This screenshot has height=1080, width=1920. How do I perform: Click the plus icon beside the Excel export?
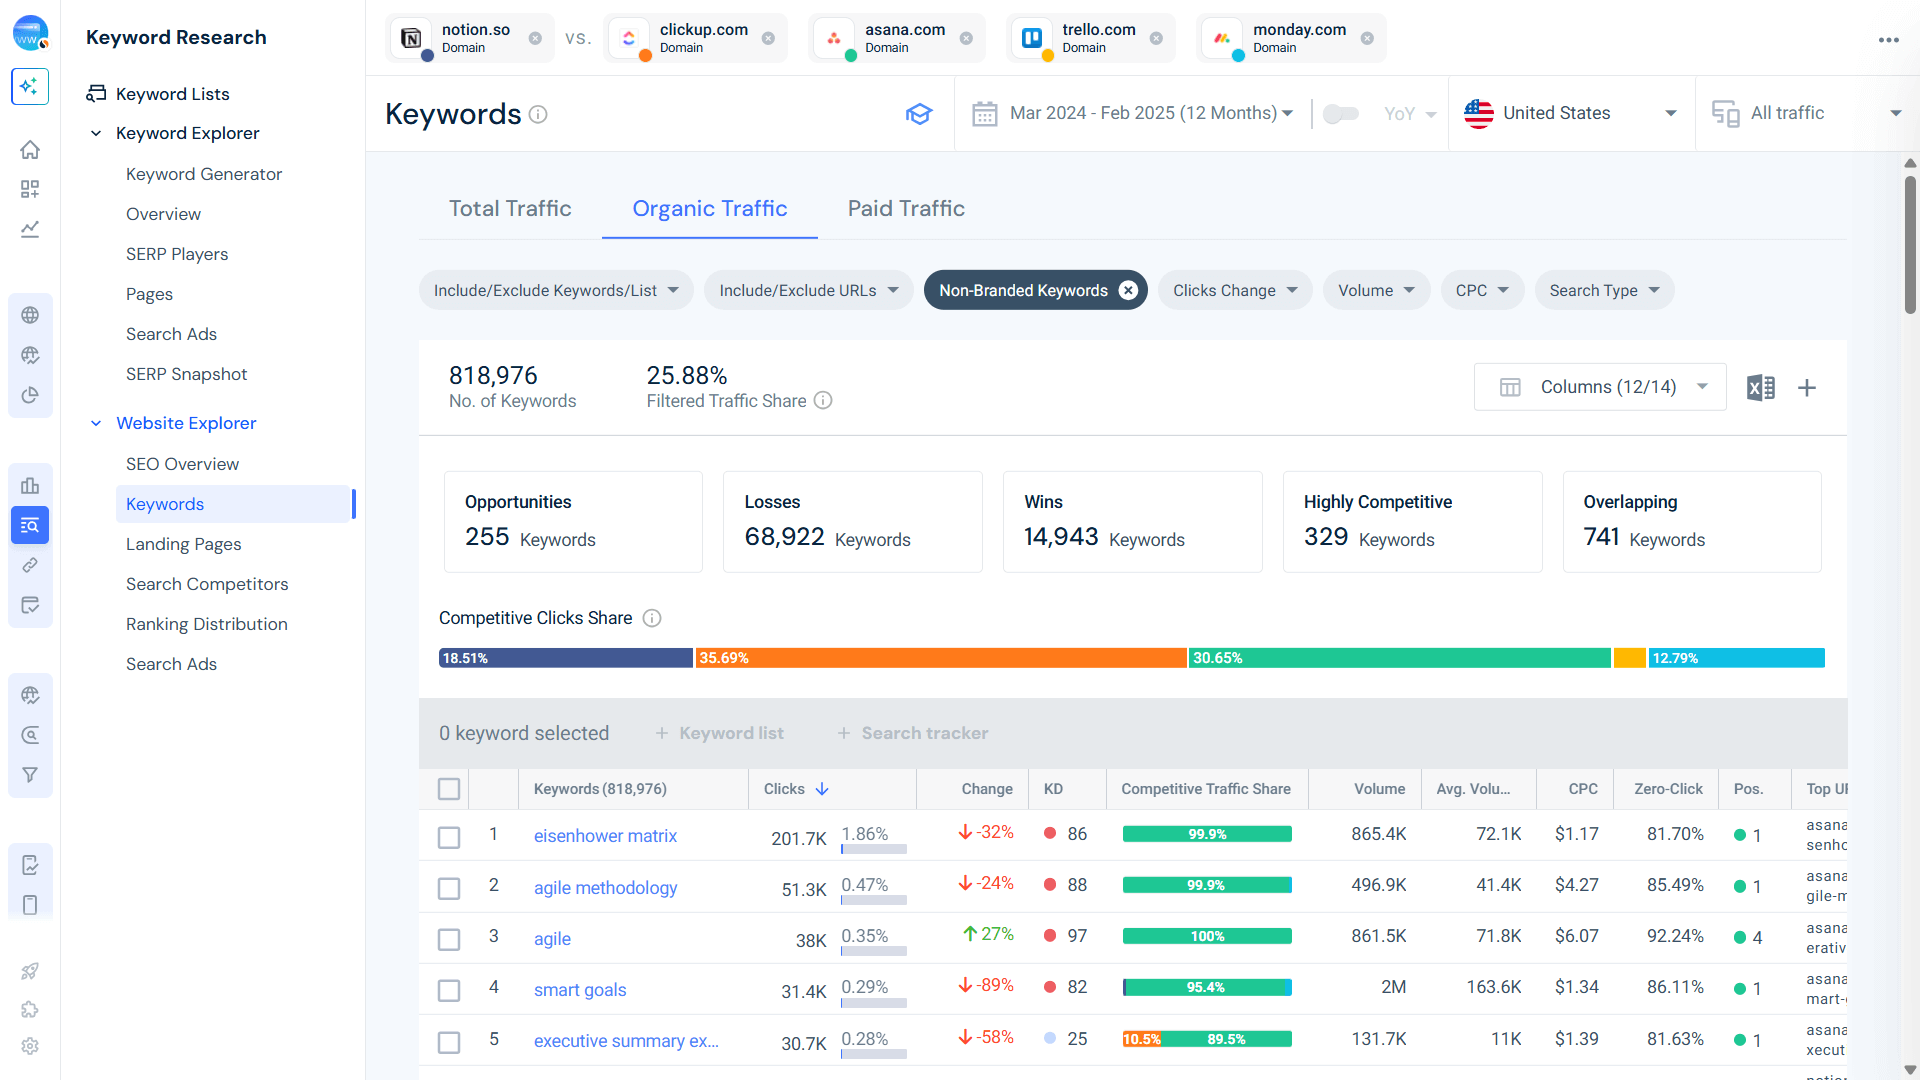[x=1807, y=388]
